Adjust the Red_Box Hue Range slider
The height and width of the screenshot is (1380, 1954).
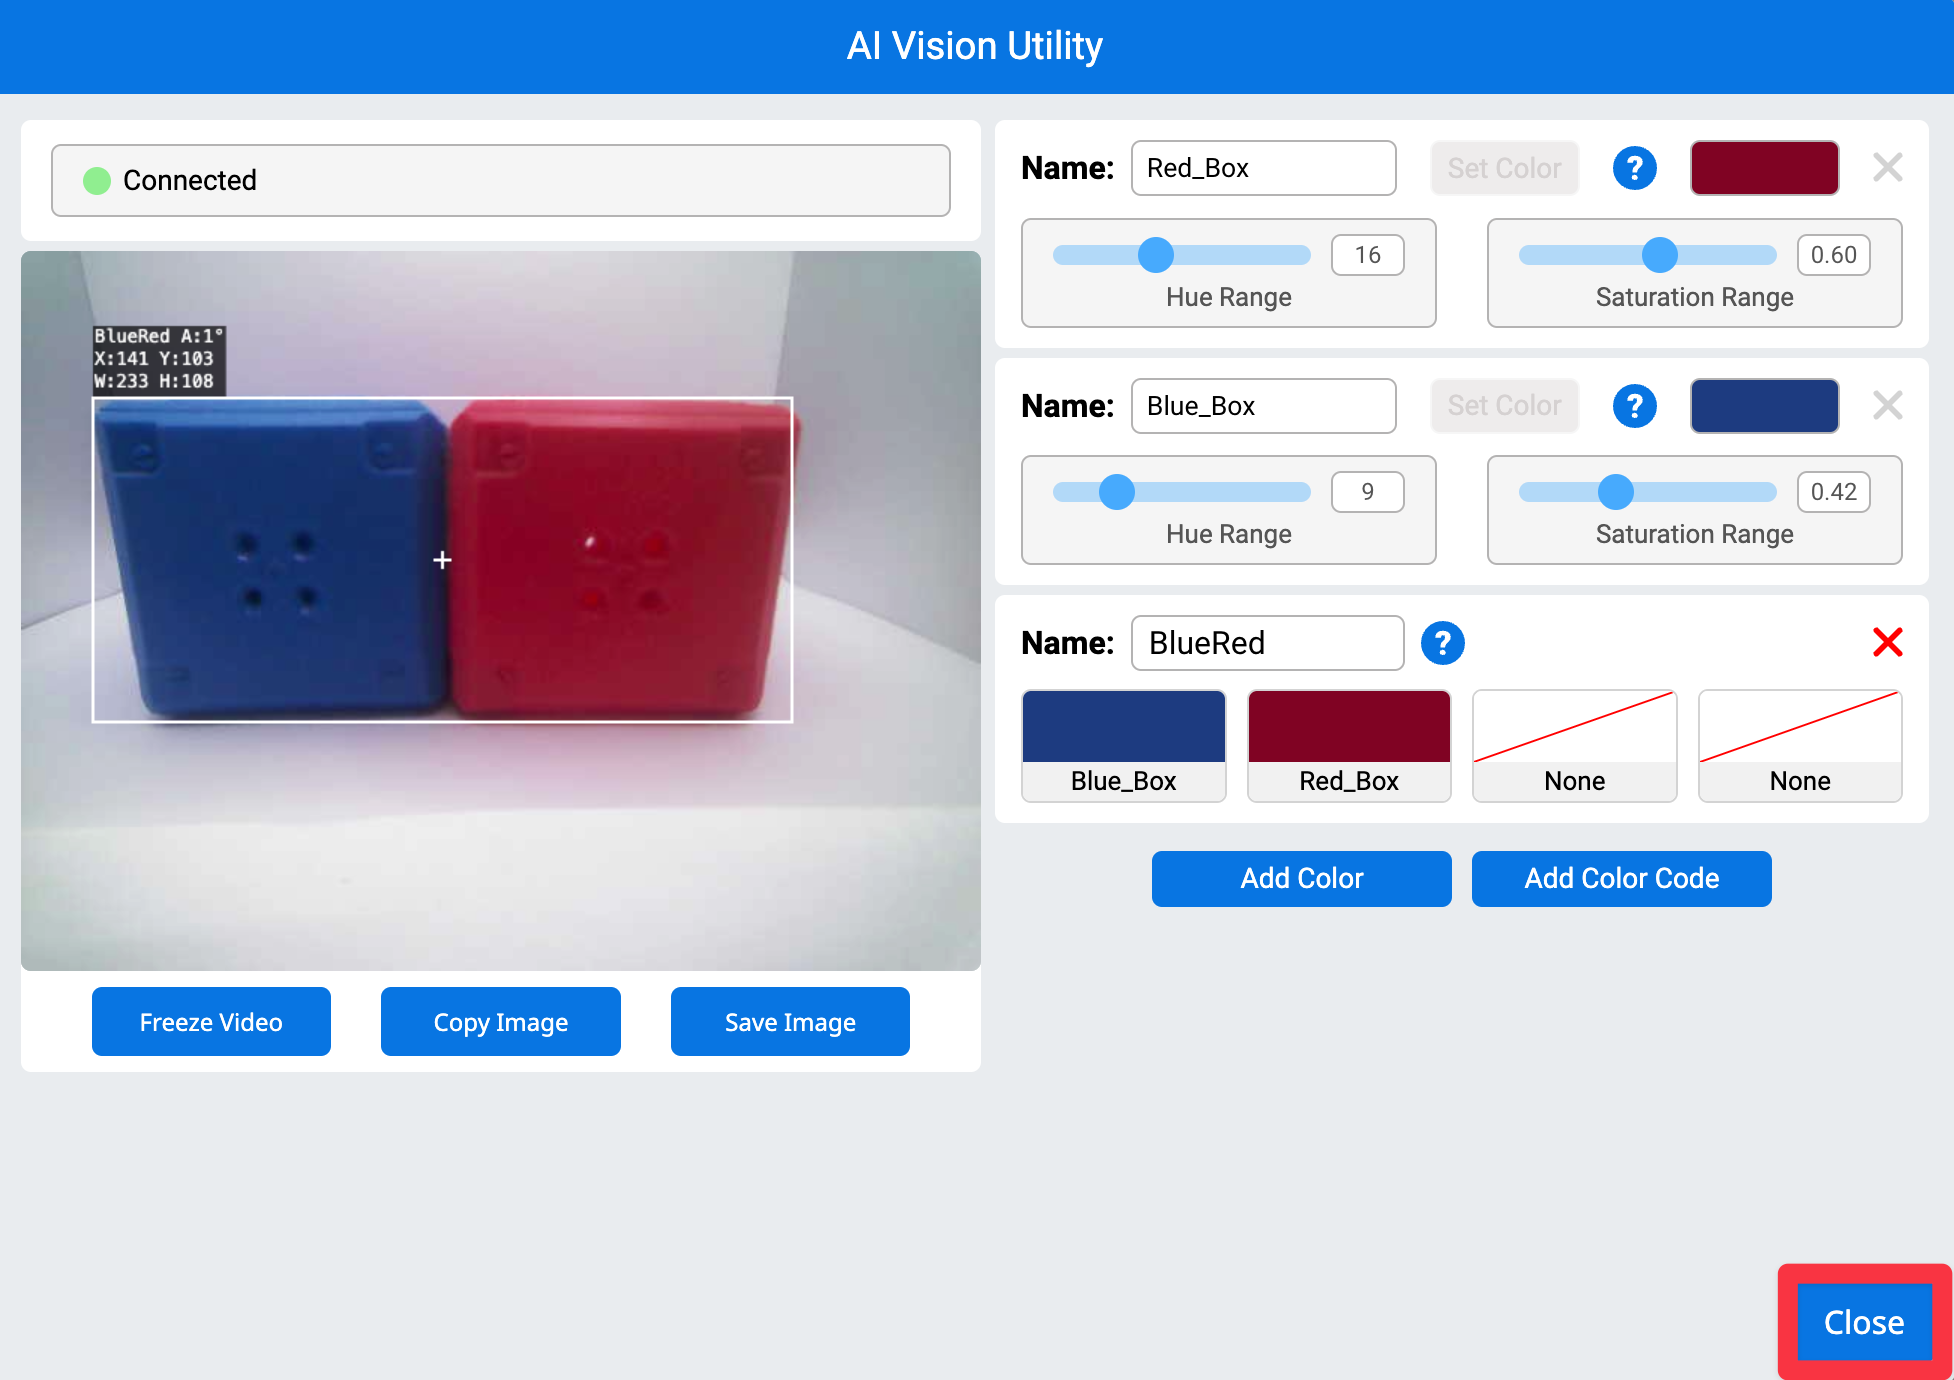(1155, 255)
